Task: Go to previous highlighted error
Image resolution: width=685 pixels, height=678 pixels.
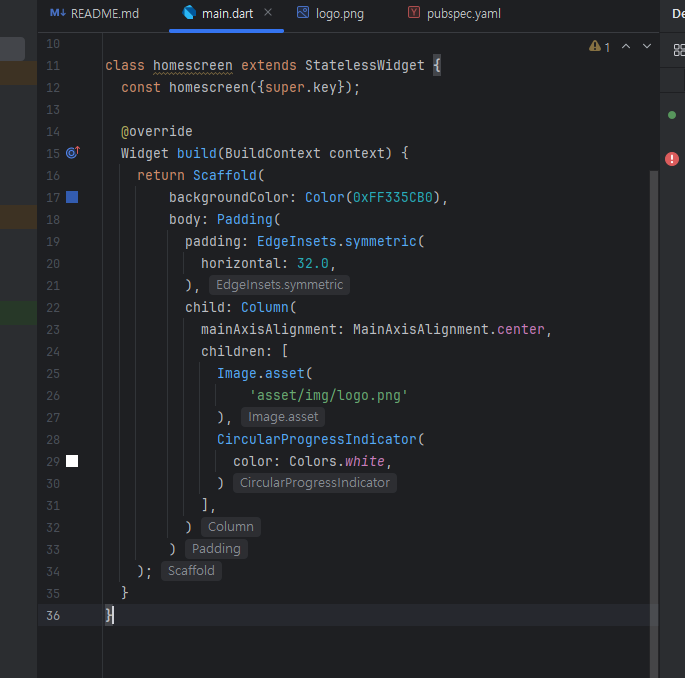Action: tap(626, 46)
